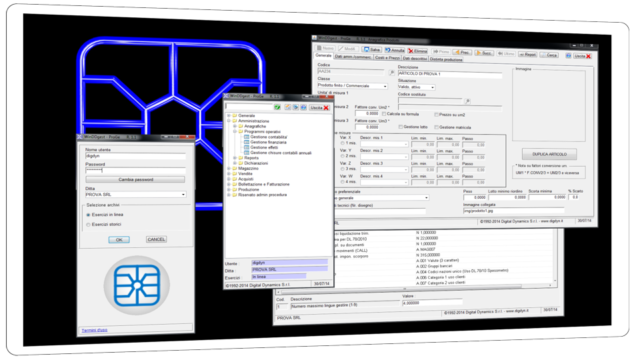Viewport: 640px width, 360px height.
Task: Switch to the Costi e Prezzi tab
Action: (387, 58)
